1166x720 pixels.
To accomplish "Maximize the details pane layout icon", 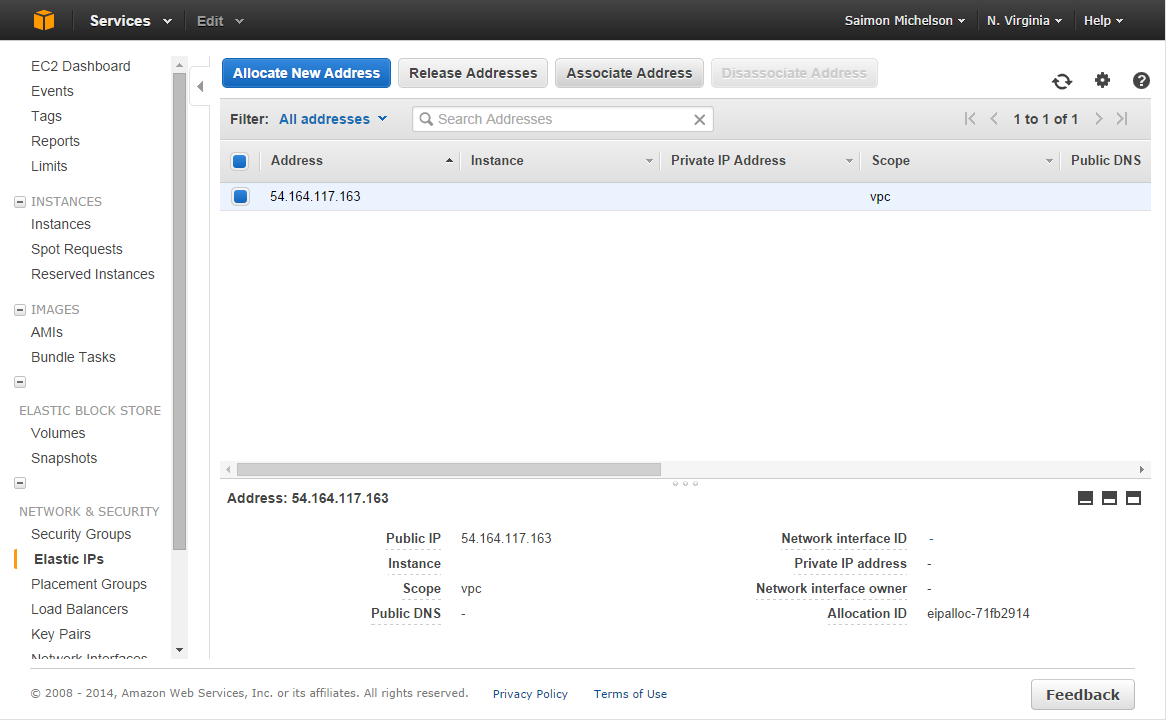I will coord(1133,498).
